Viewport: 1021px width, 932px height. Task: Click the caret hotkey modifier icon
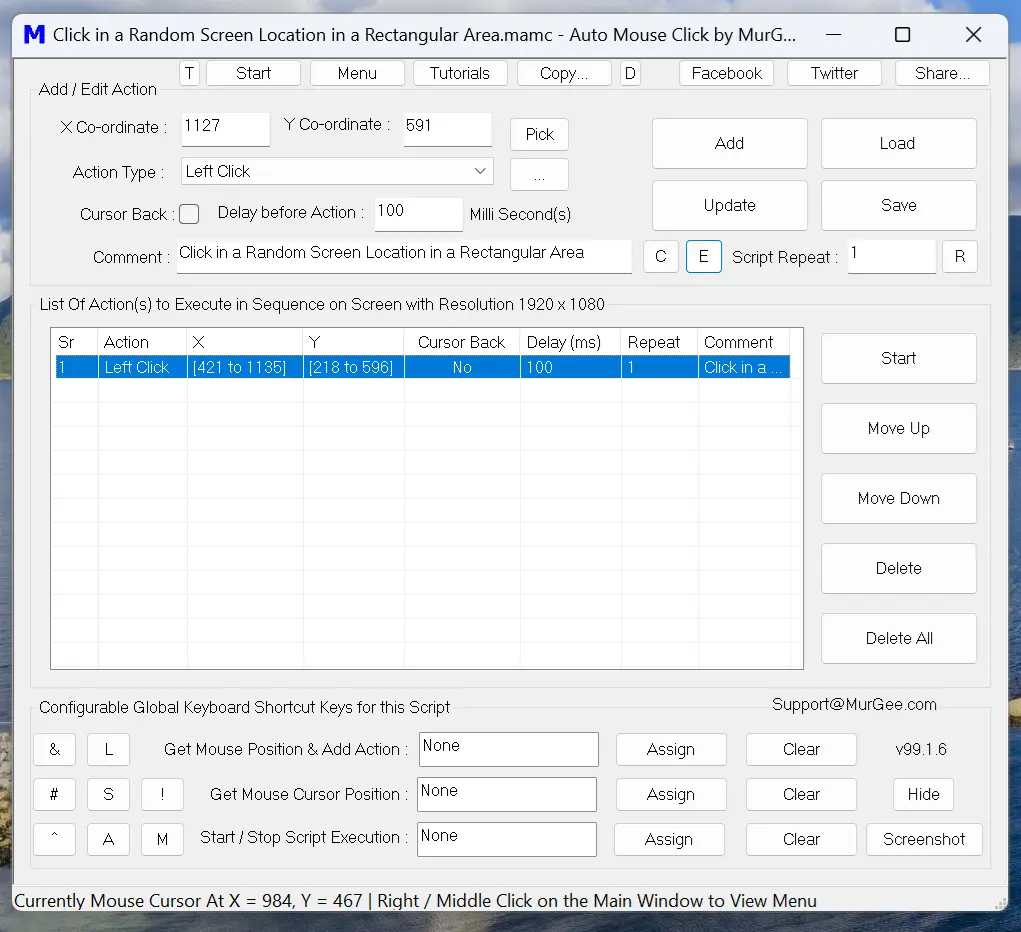[54, 839]
